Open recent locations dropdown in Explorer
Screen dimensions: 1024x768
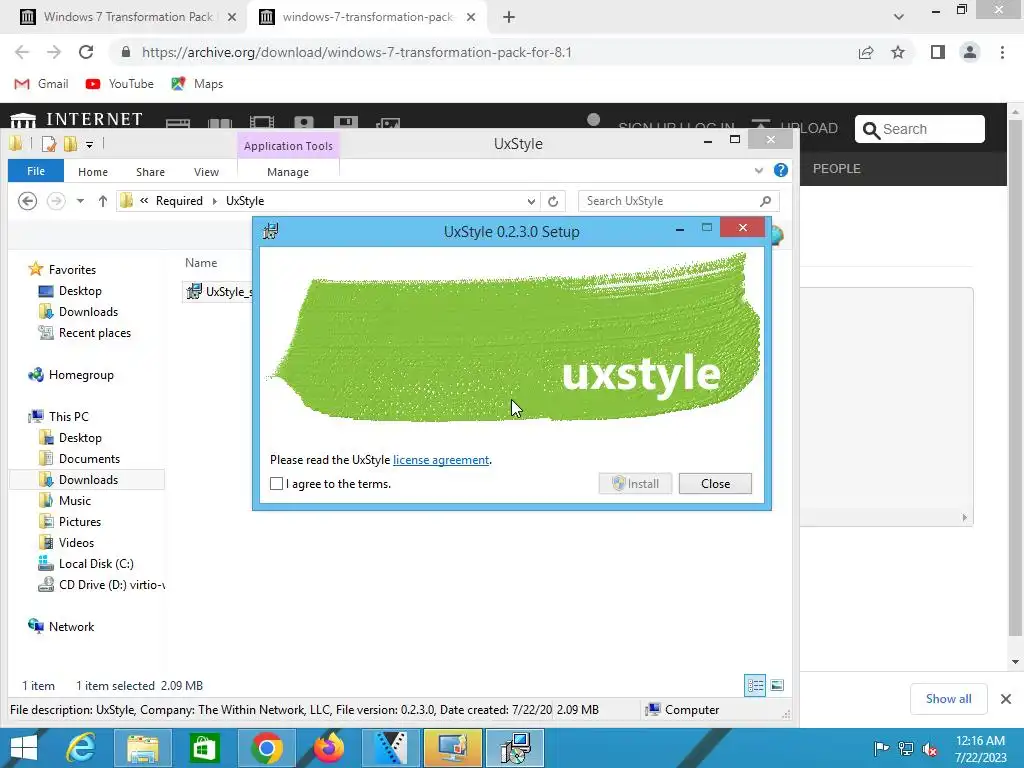coord(80,201)
